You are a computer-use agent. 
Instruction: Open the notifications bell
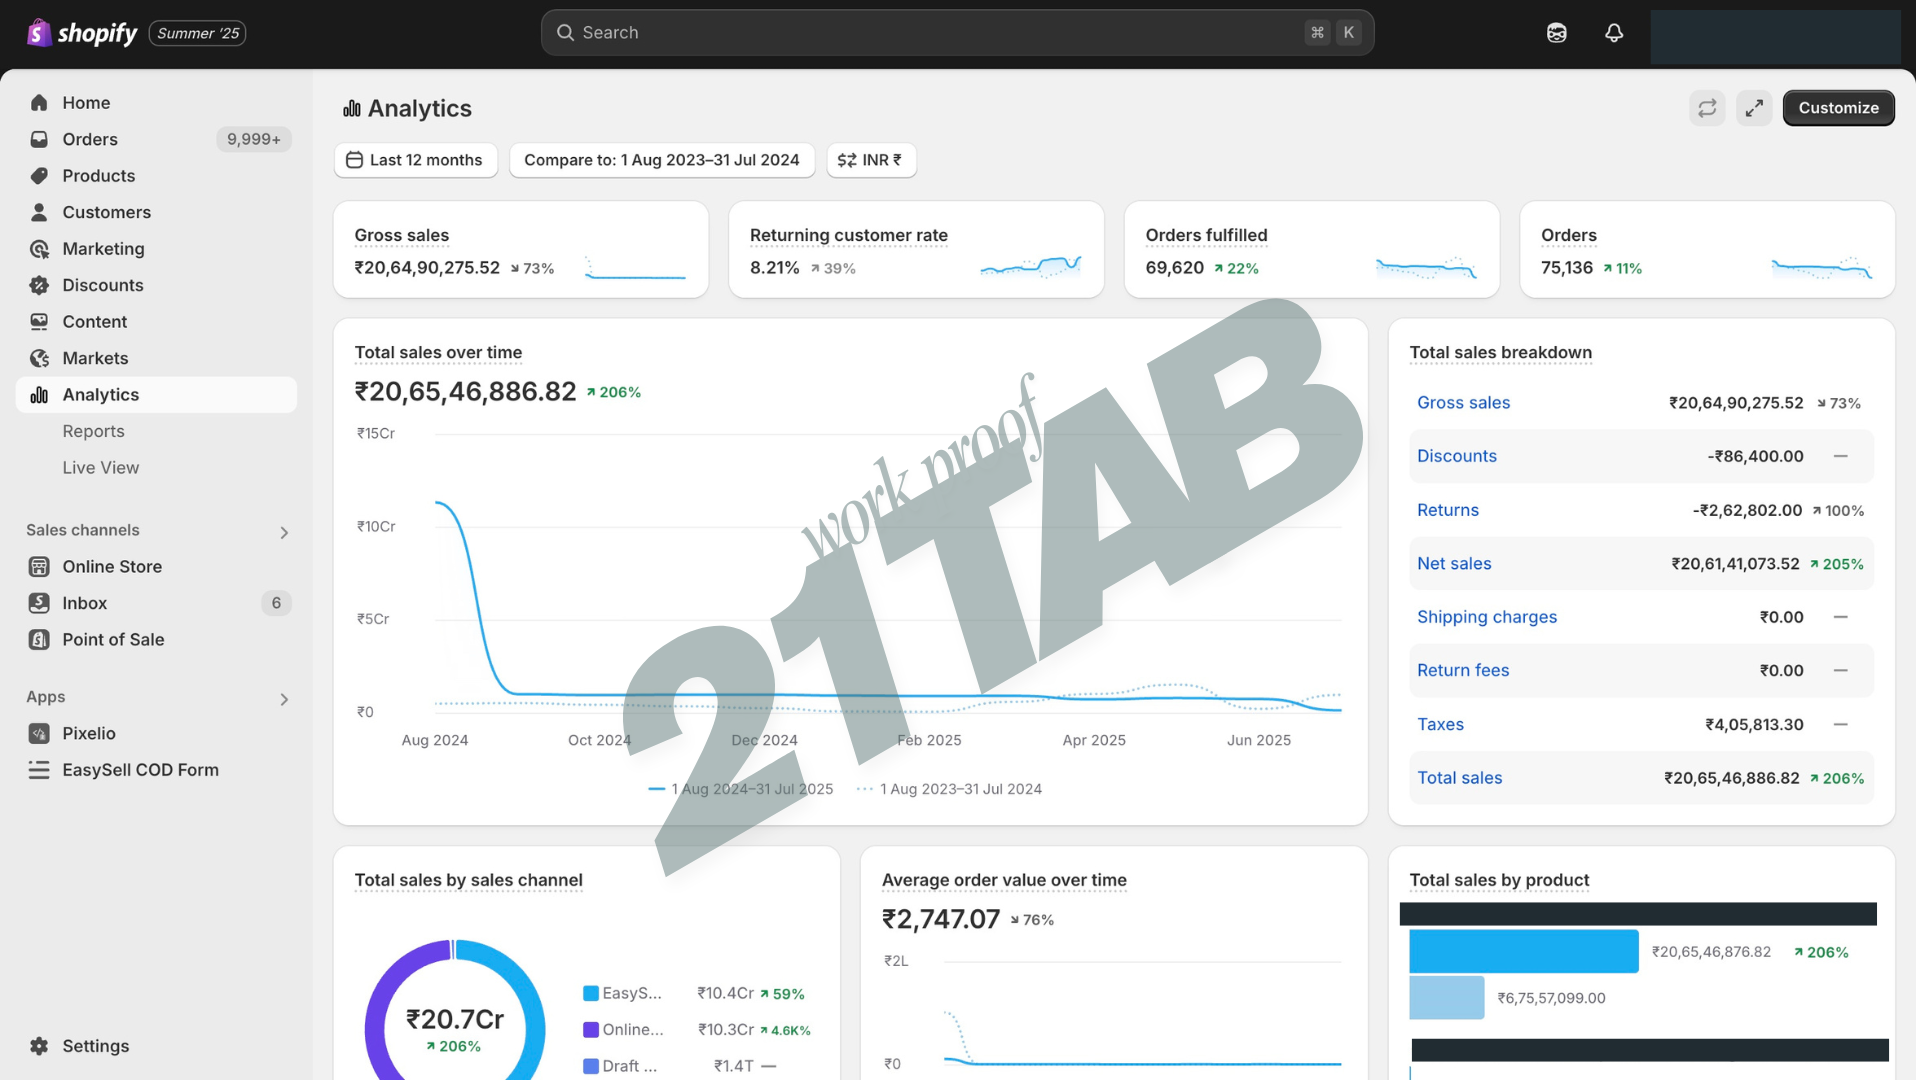tap(1613, 32)
